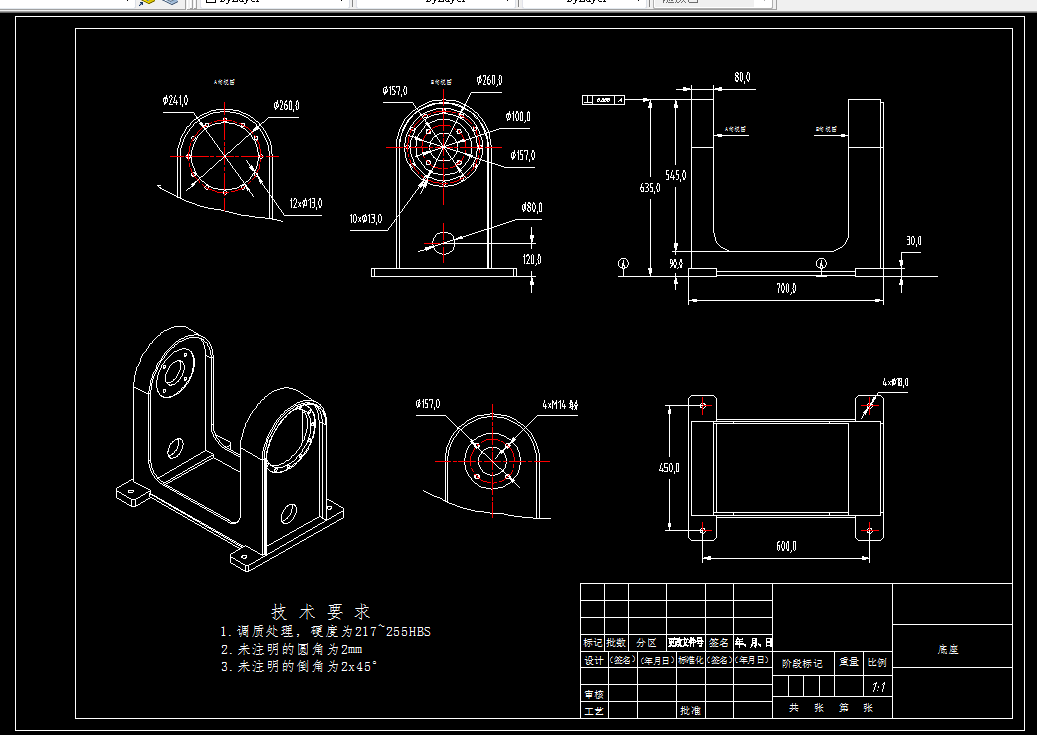Click the 批准 cell in title block

point(690,711)
